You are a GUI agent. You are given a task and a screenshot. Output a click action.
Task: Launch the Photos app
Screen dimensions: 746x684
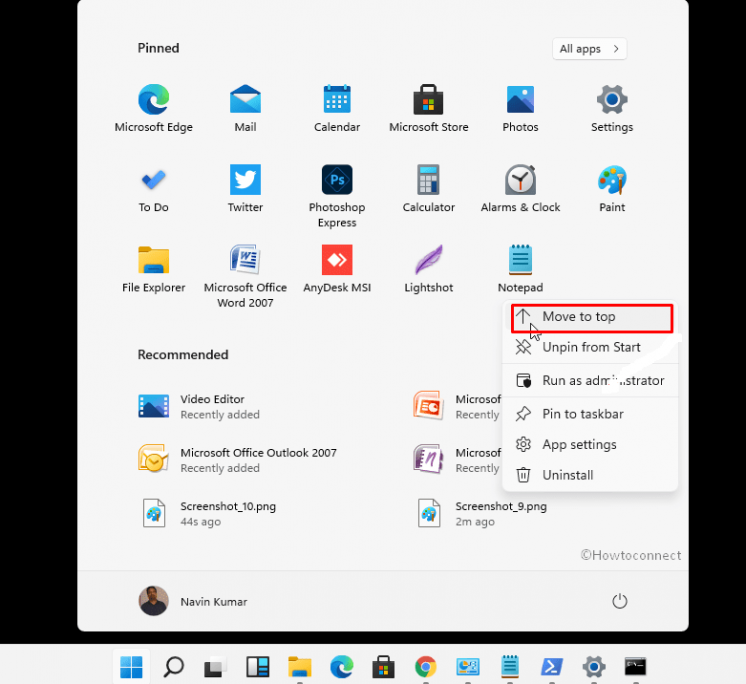(x=520, y=108)
